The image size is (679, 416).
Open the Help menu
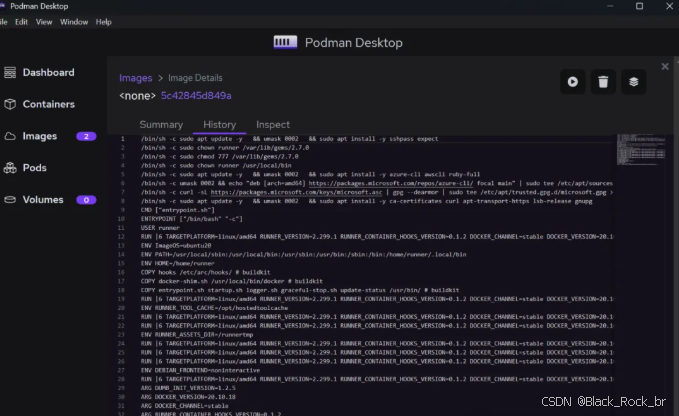(x=103, y=22)
